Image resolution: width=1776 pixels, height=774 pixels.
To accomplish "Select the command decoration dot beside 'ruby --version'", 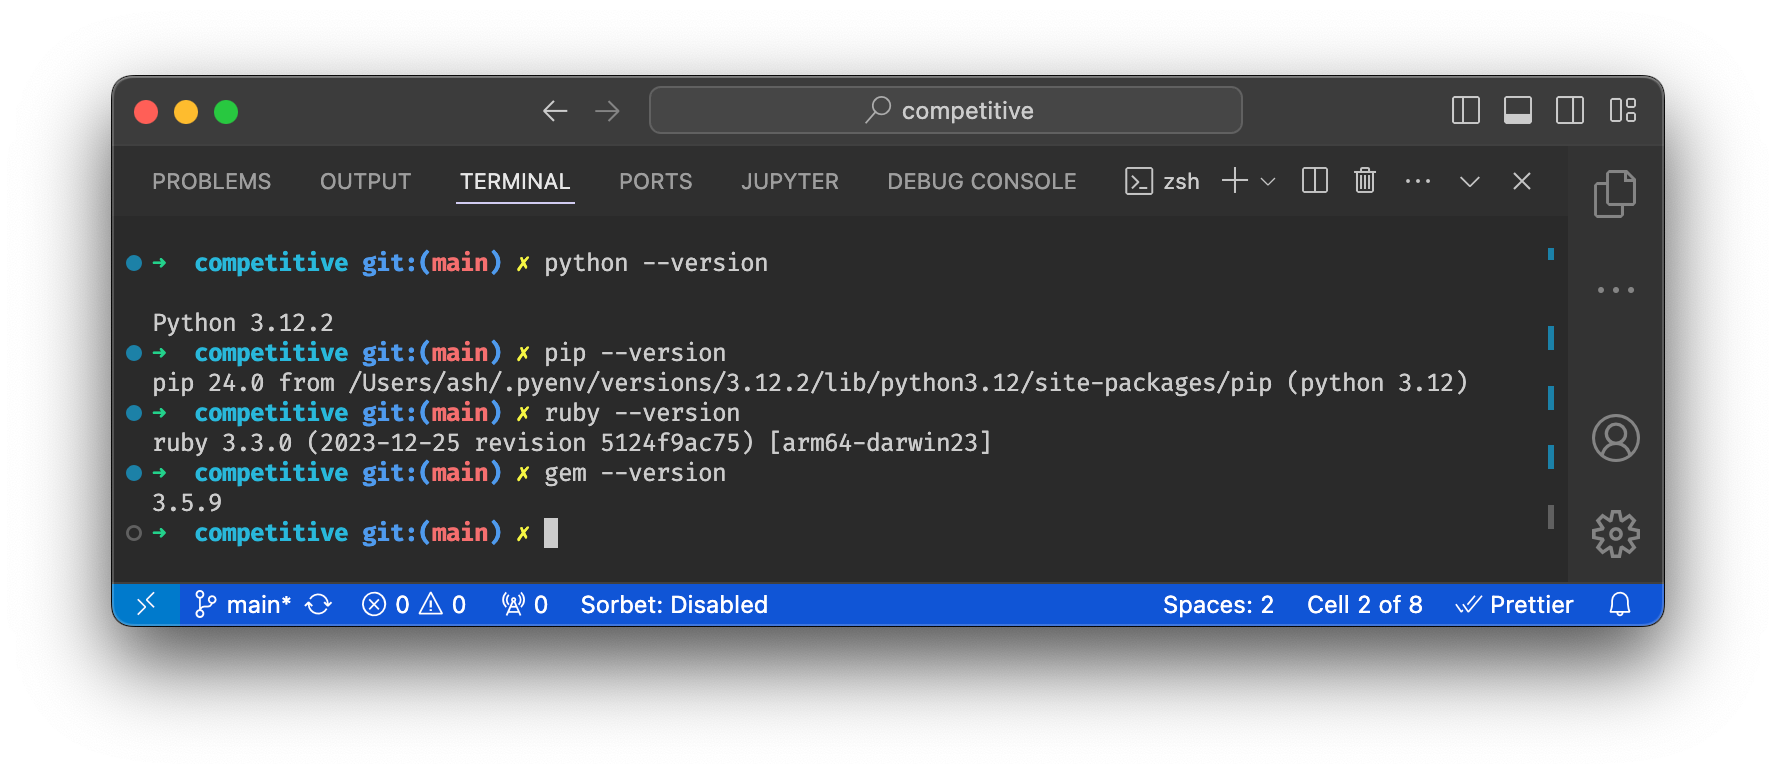I will 134,413.
